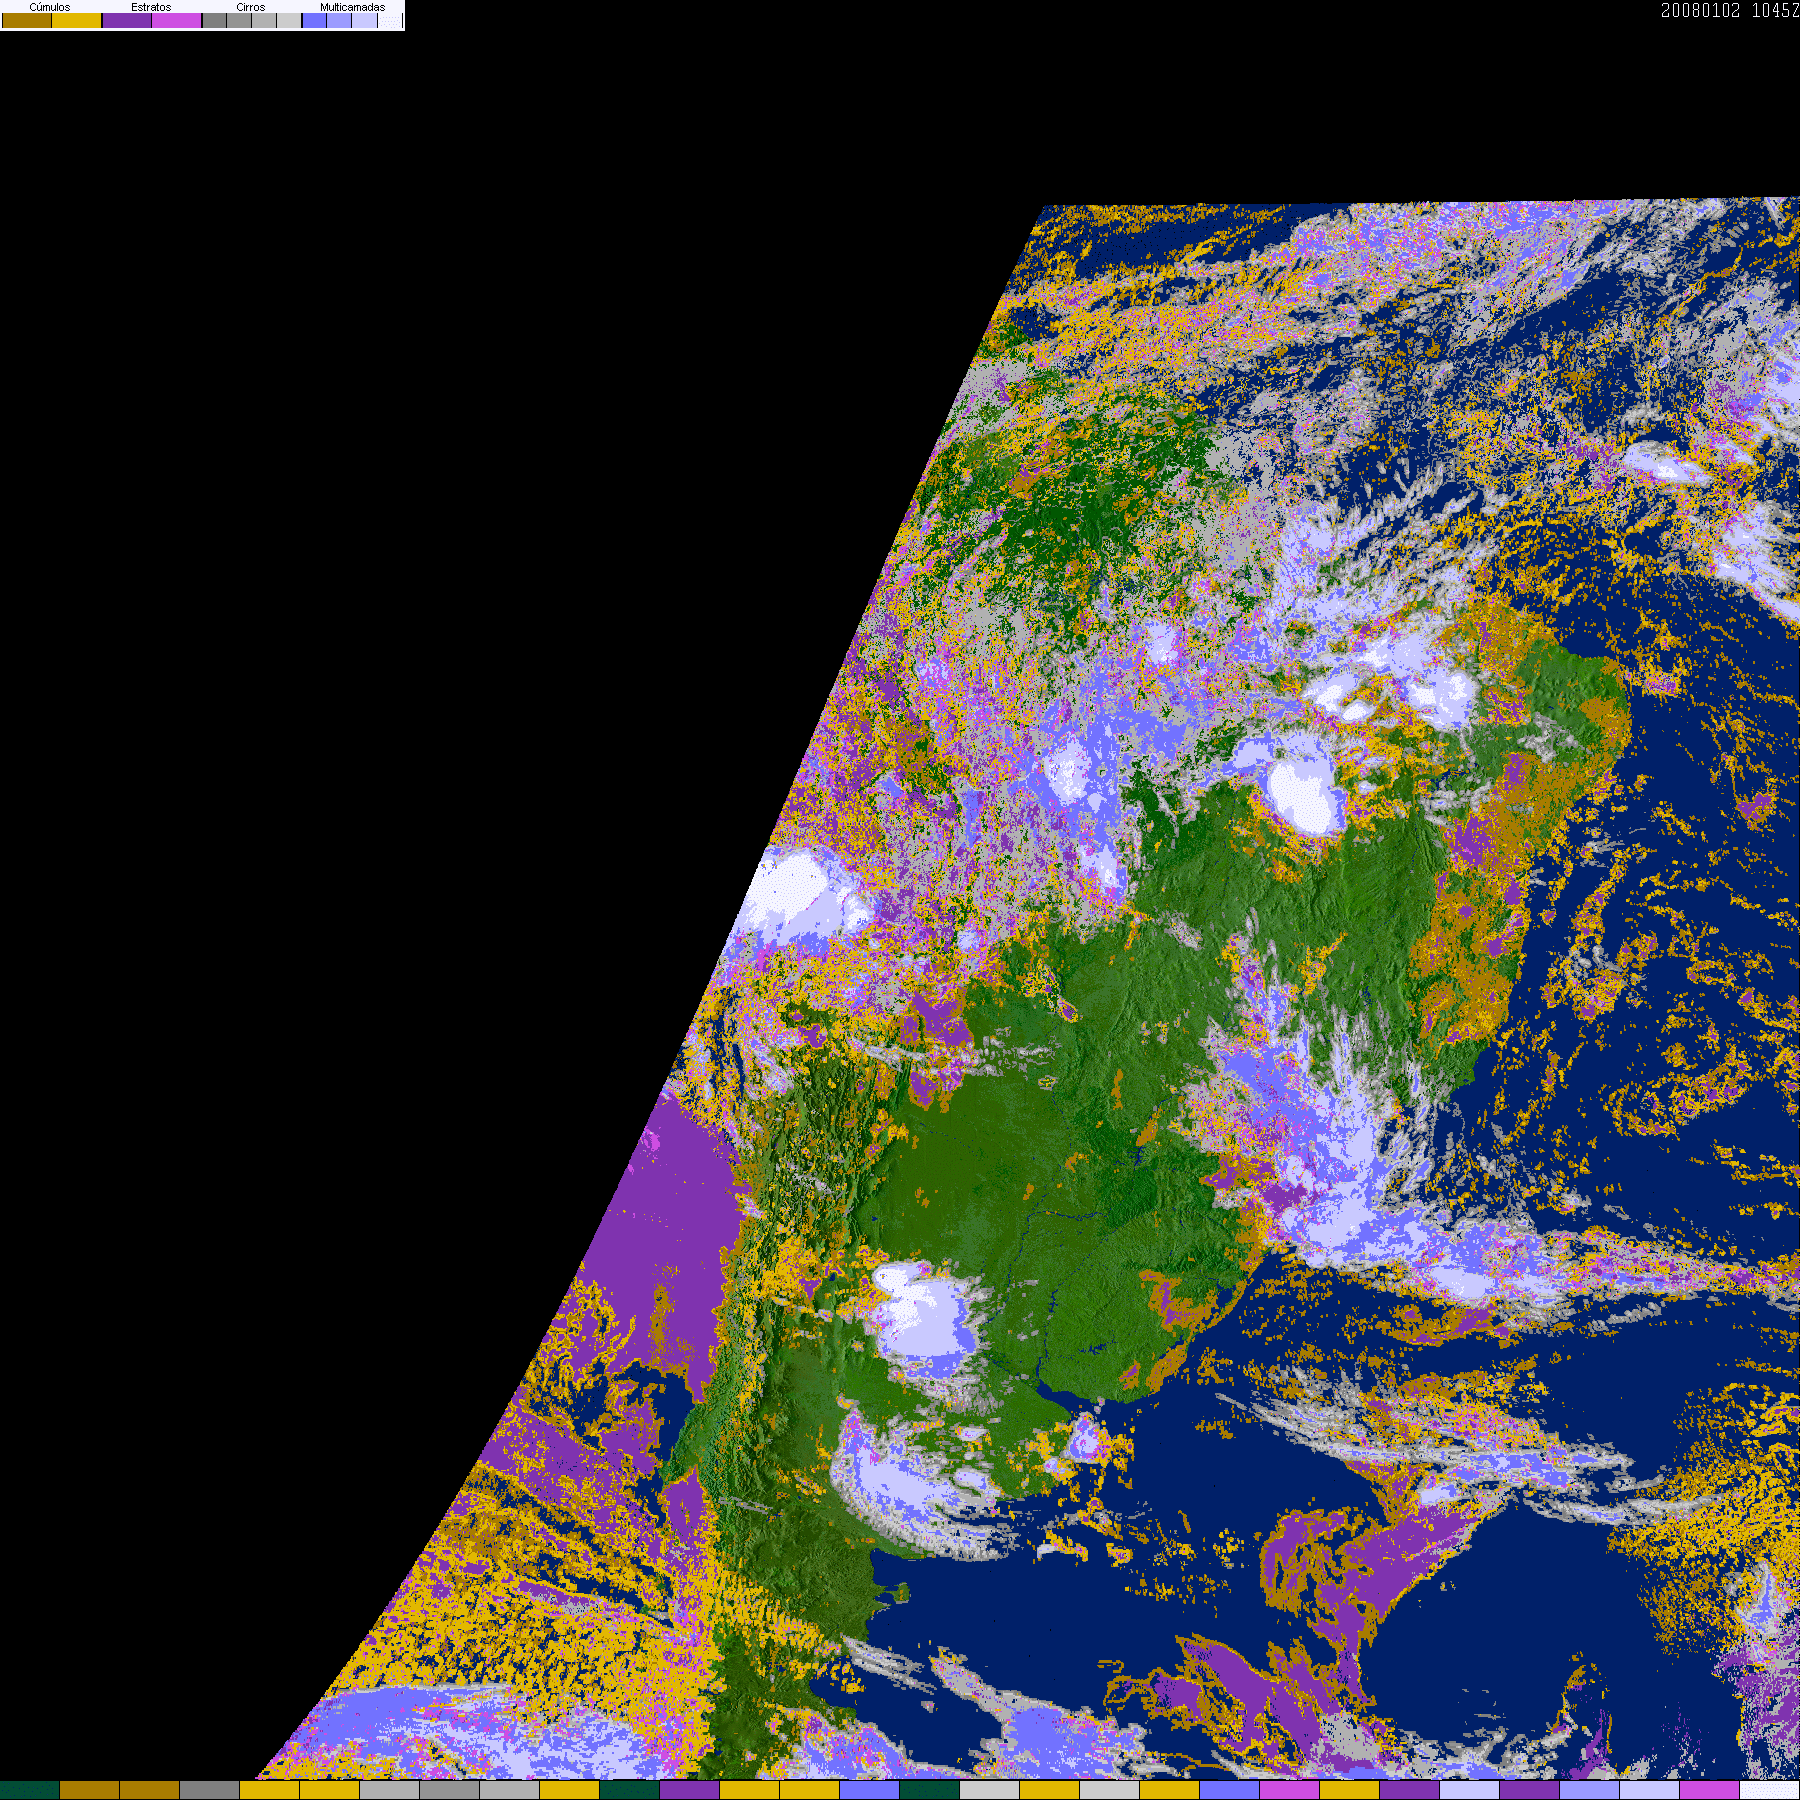
Task: Select the second-darkest gray Cirros swatch
Action: click(x=239, y=21)
